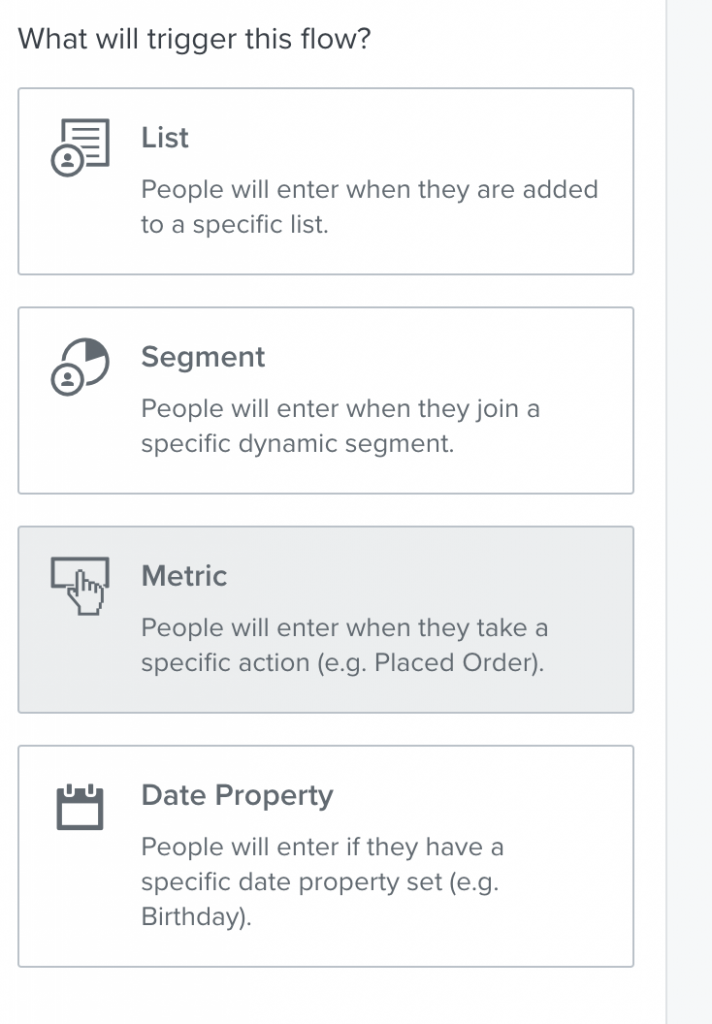712x1024 pixels.
Task: Click the Segment pie chart icon
Action: click(80, 366)
